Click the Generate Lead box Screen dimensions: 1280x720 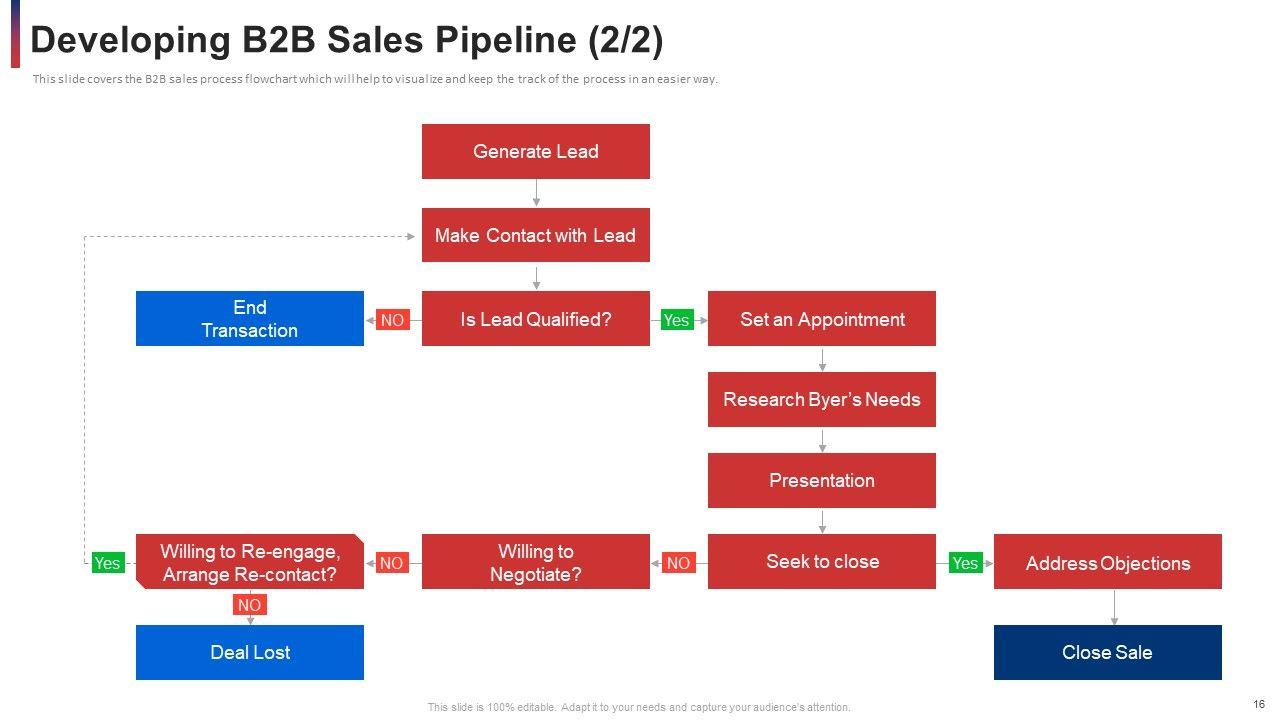(x=535, y=152)
